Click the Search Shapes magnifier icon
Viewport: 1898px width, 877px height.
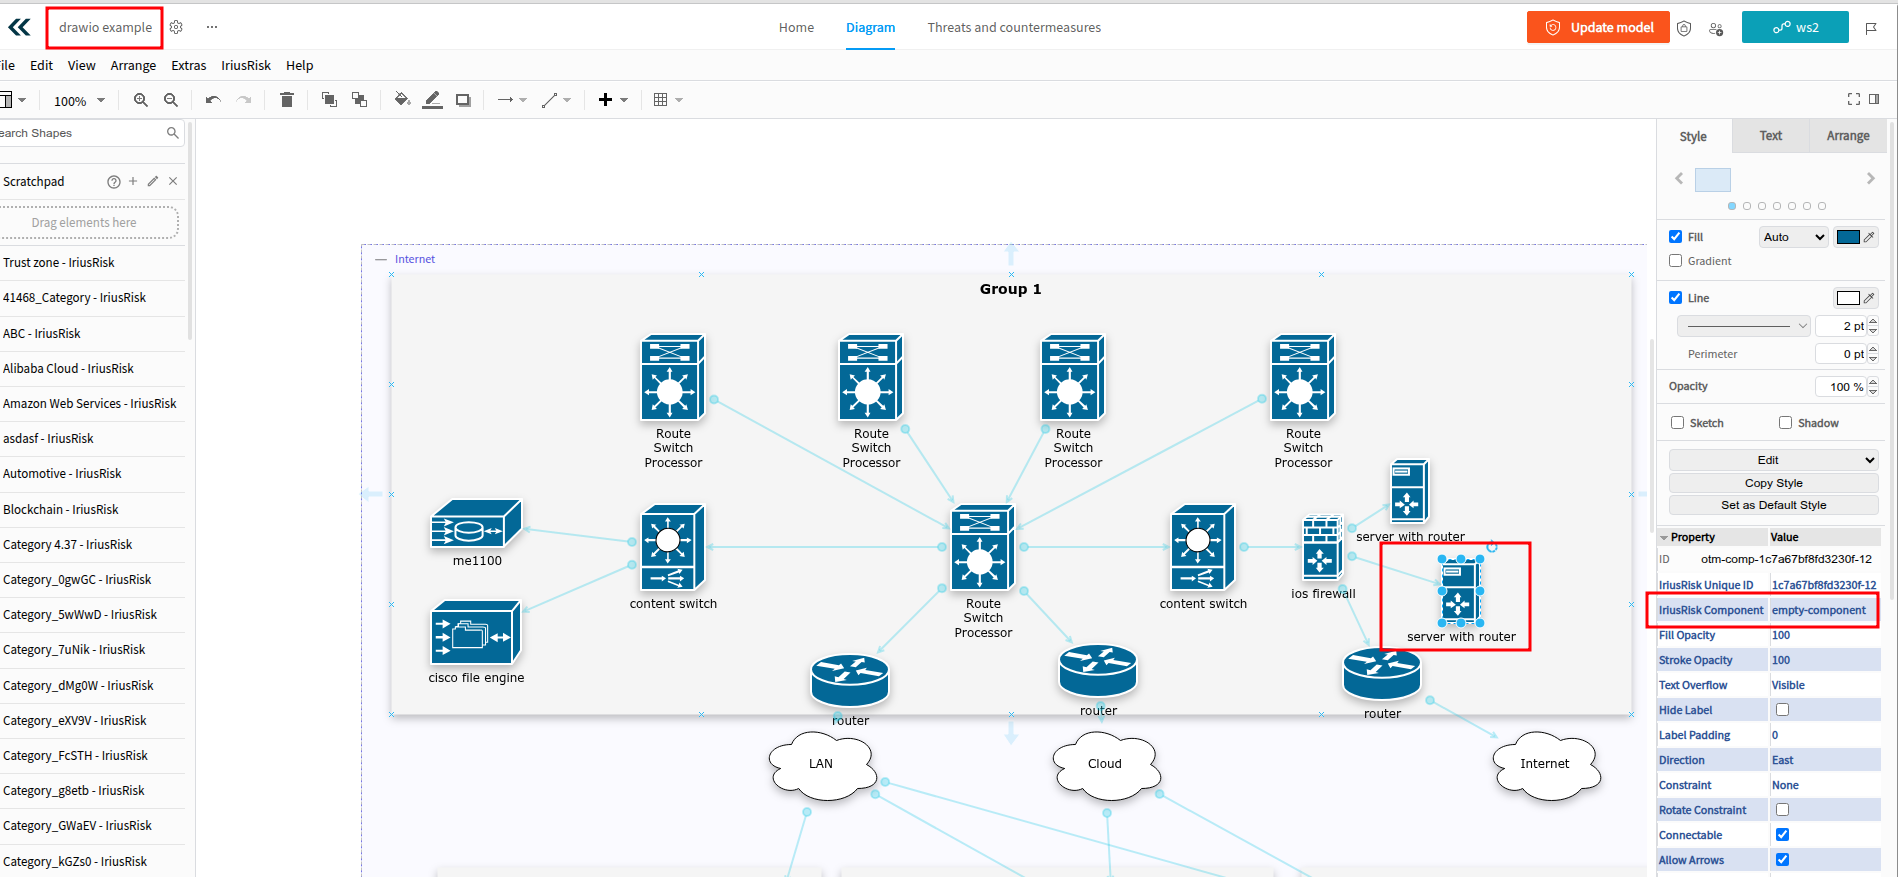172,133
